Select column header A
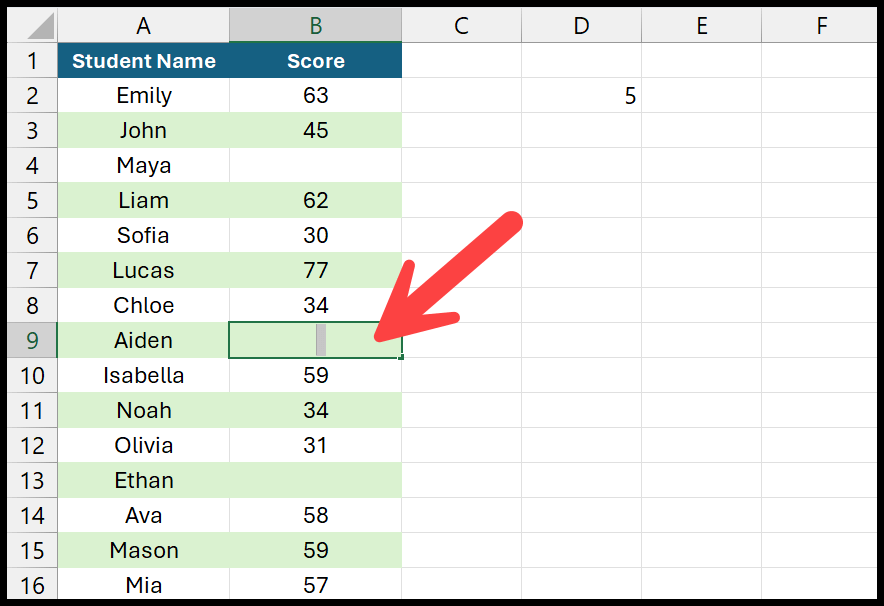The width and height of the screenshot is (884, 606). point(143,24)
